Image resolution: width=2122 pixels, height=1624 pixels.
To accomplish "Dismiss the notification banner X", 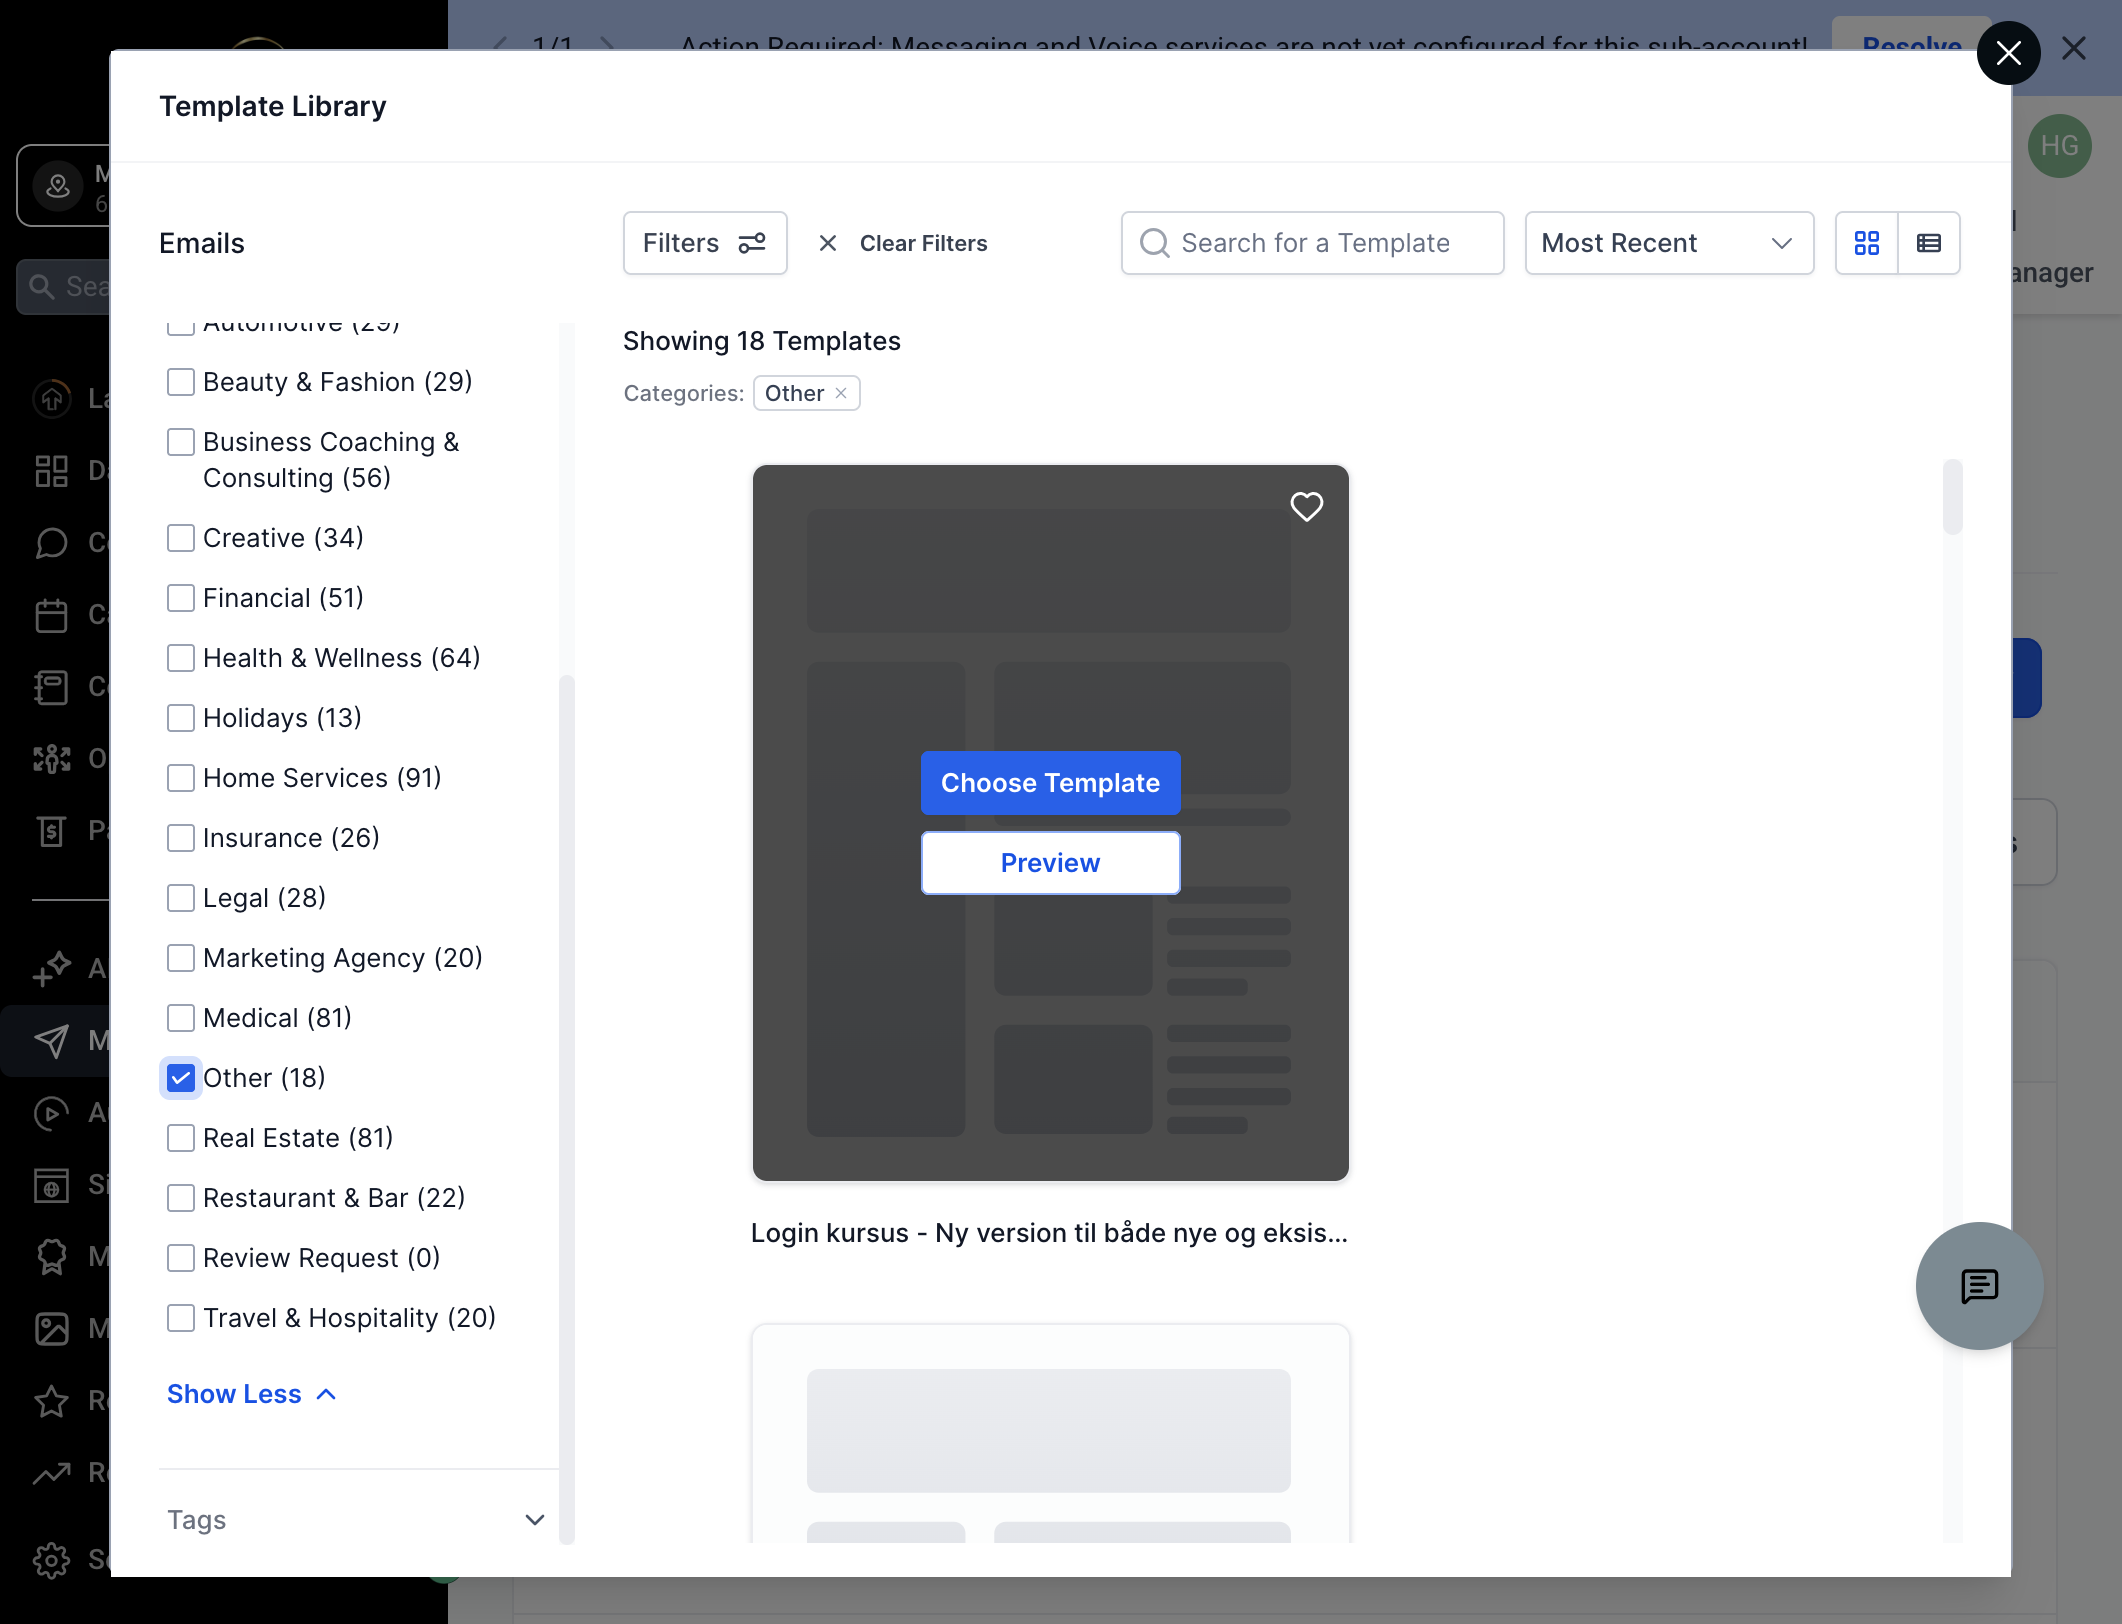I will pyautogui.click(x=2074, y=48).
